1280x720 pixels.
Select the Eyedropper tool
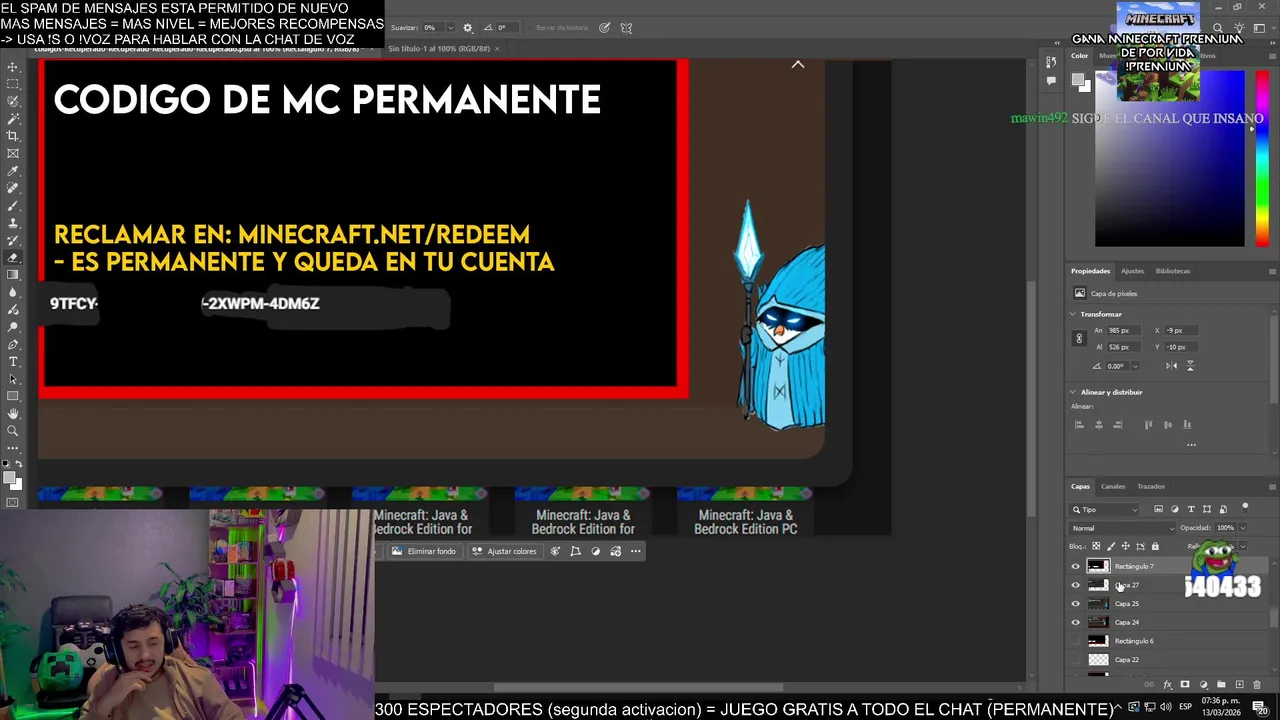pos(13,171)
